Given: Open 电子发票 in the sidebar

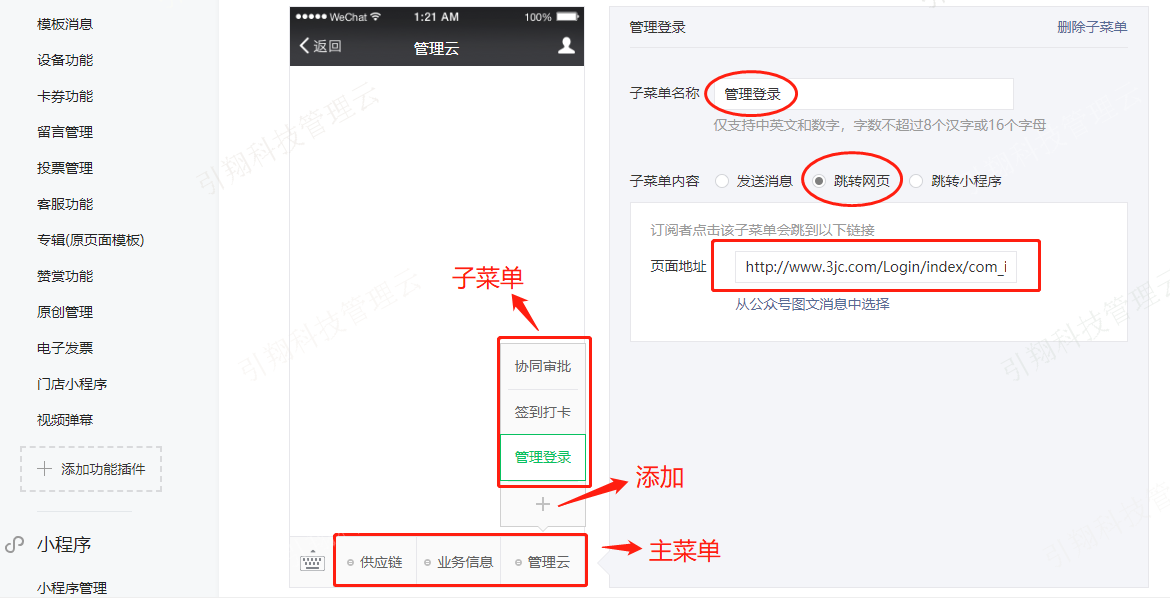Looking at the screenshot, I should (65, 348).
